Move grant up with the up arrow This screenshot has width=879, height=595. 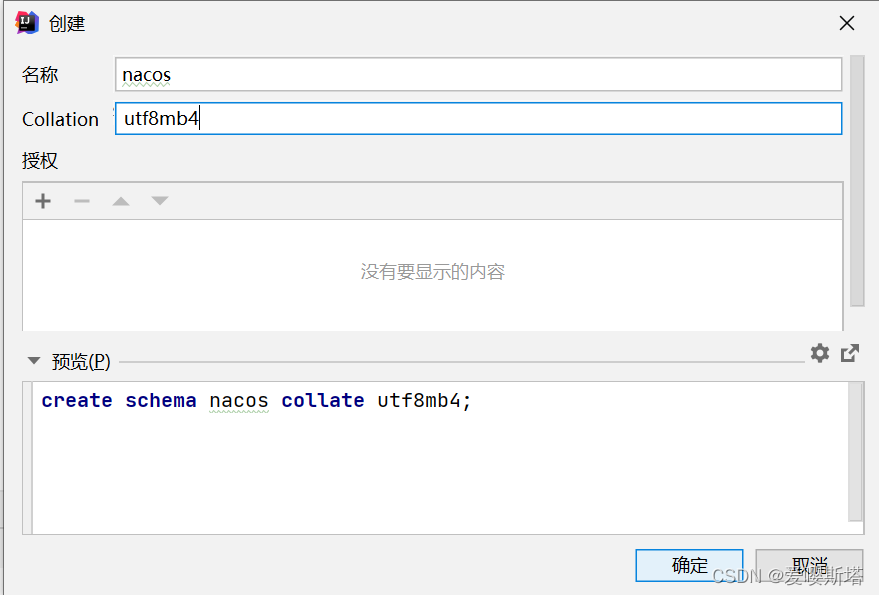tap(121, 201)
